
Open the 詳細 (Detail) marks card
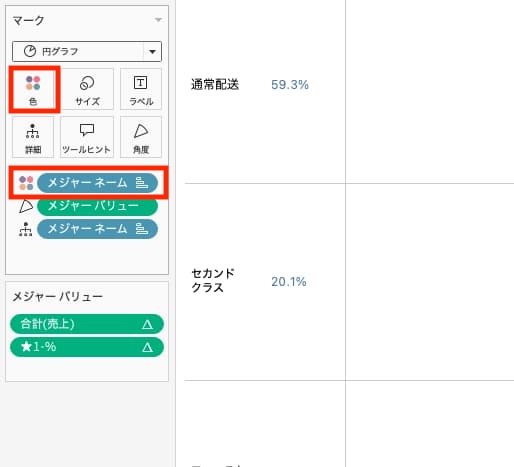point(33,137)
